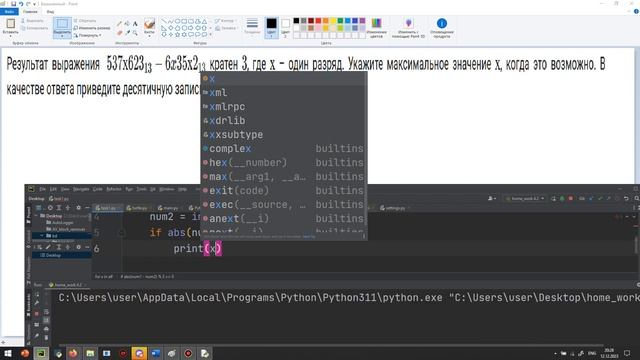
Task: Open Paint's Файл (File) menu
Action: click(x=9, y=11)
